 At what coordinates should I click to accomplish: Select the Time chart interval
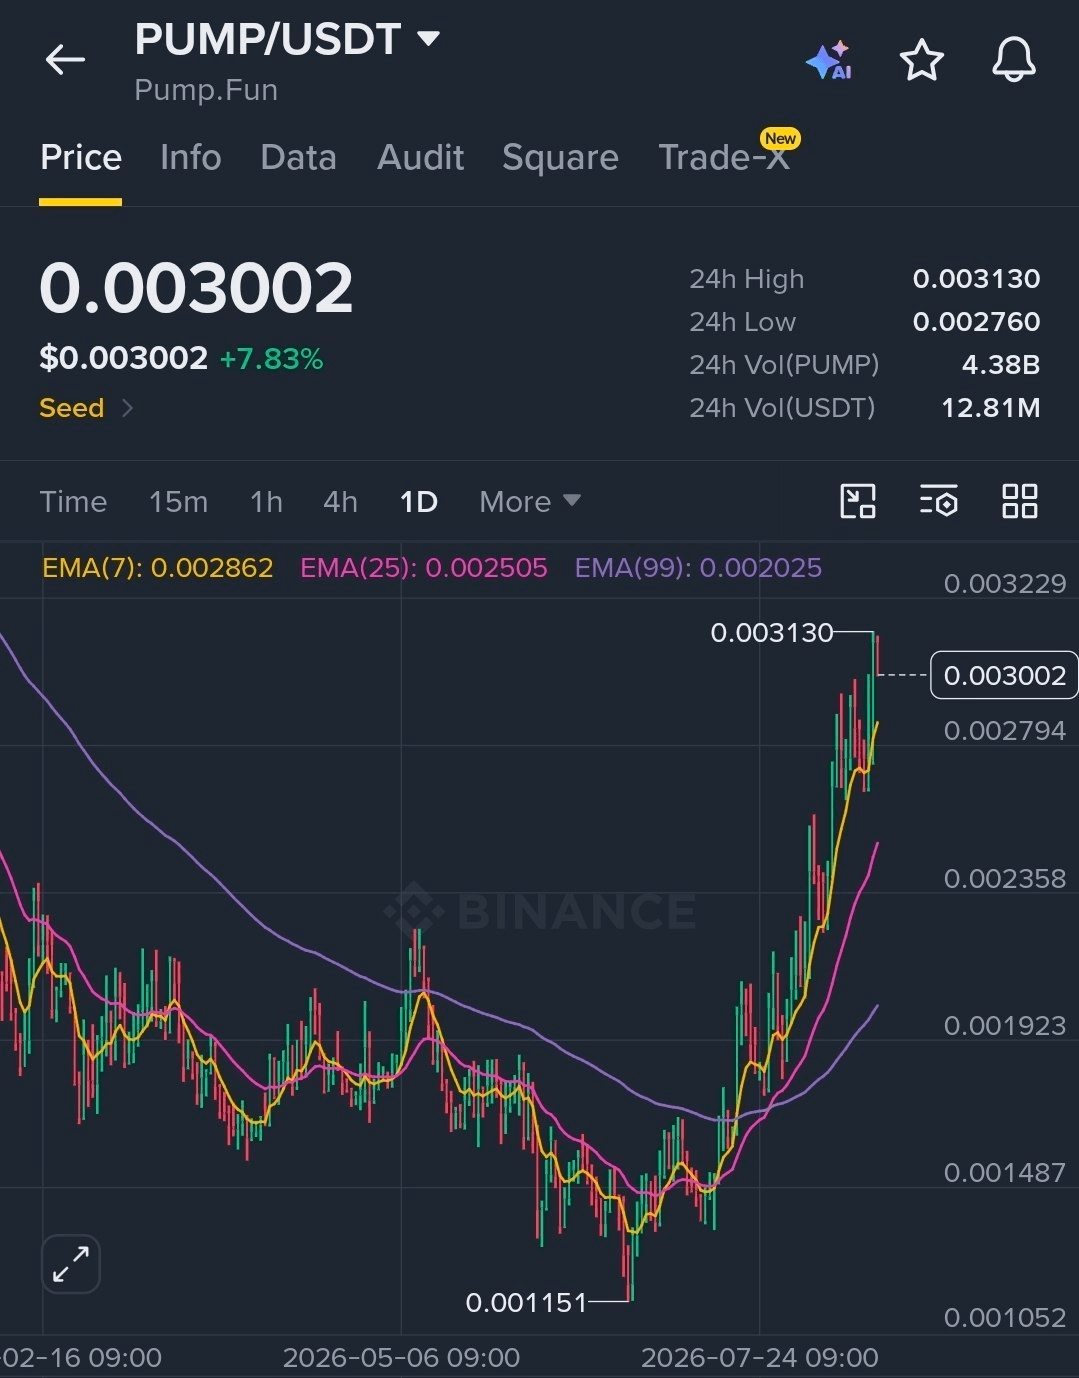click(73, 501)
